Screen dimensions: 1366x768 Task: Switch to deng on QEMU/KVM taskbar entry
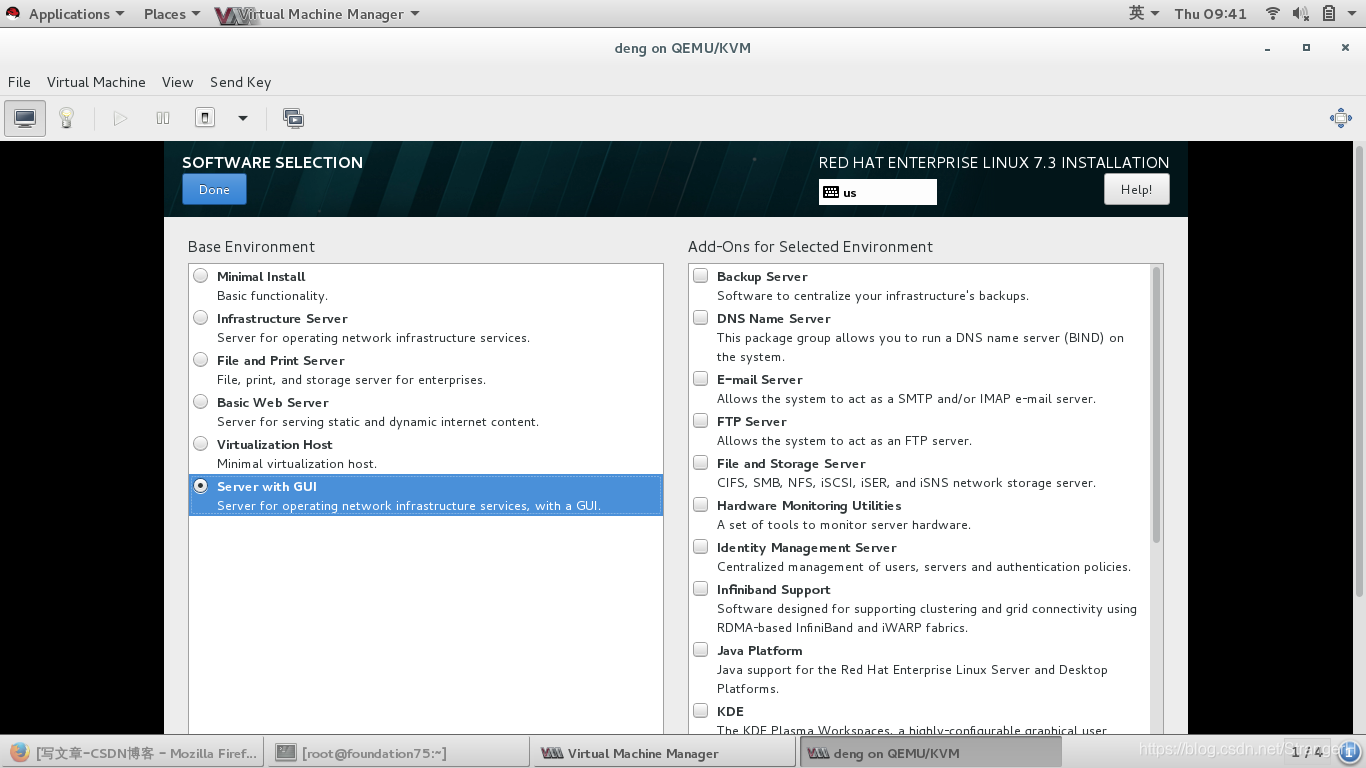931,753
